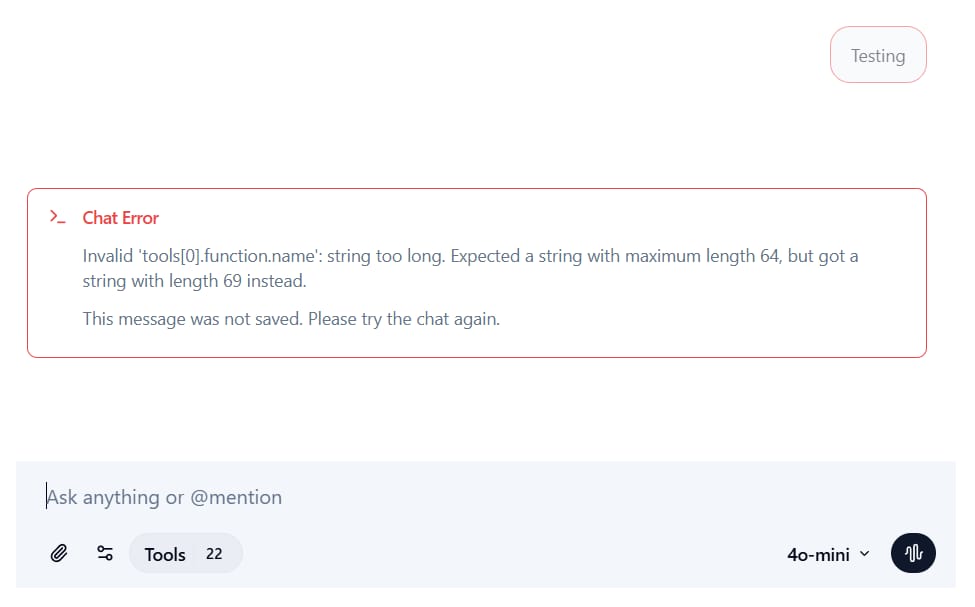Viewport: 975px width, 607px height.
Task: Click the 'string with length 69 instead' line
Action: (194, 281)
